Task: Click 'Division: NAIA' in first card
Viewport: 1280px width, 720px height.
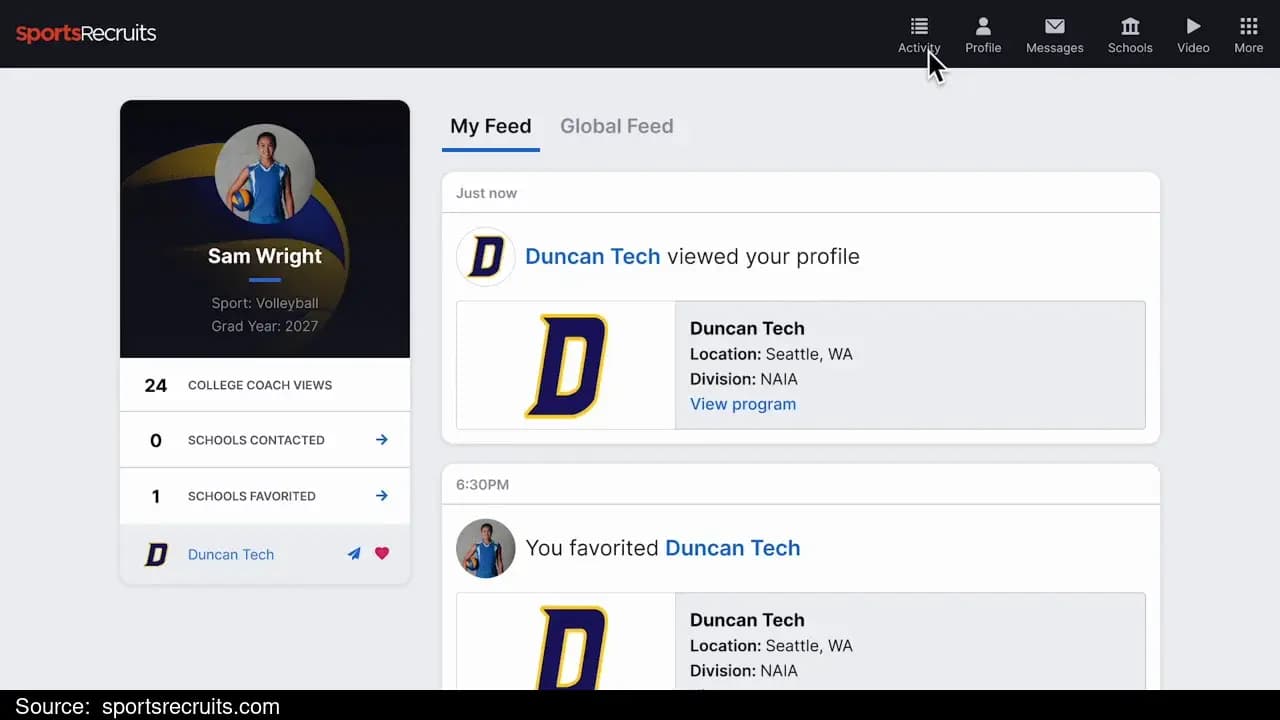Action: [x=744, y=379]
